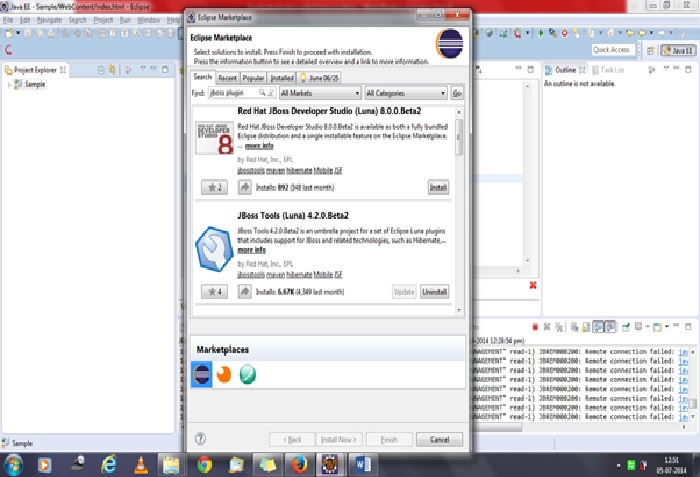Open Project Explorer view menu arrow
700x477 pixels.
142,69
